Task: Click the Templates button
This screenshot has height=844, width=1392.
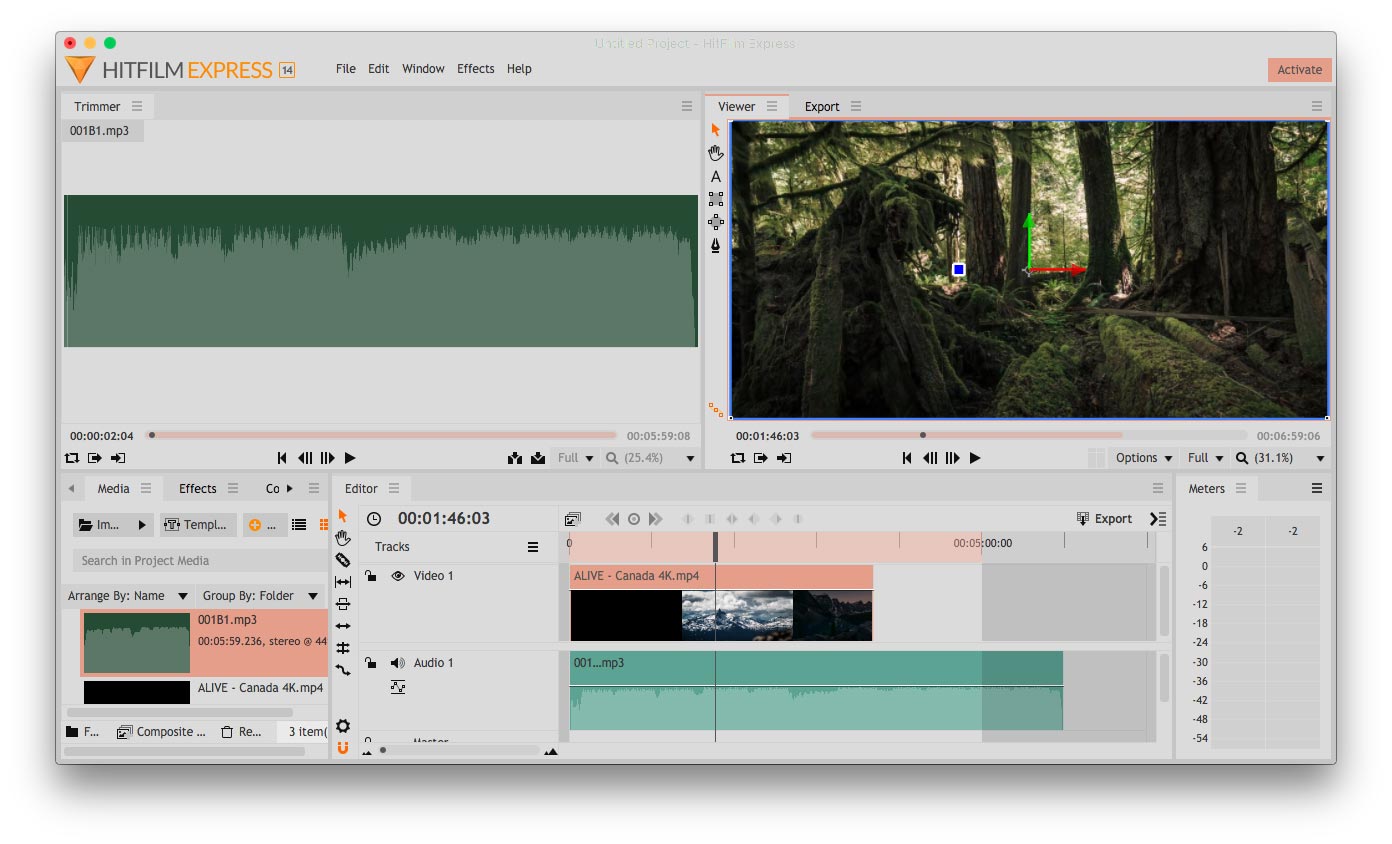Action: point(198,525)
